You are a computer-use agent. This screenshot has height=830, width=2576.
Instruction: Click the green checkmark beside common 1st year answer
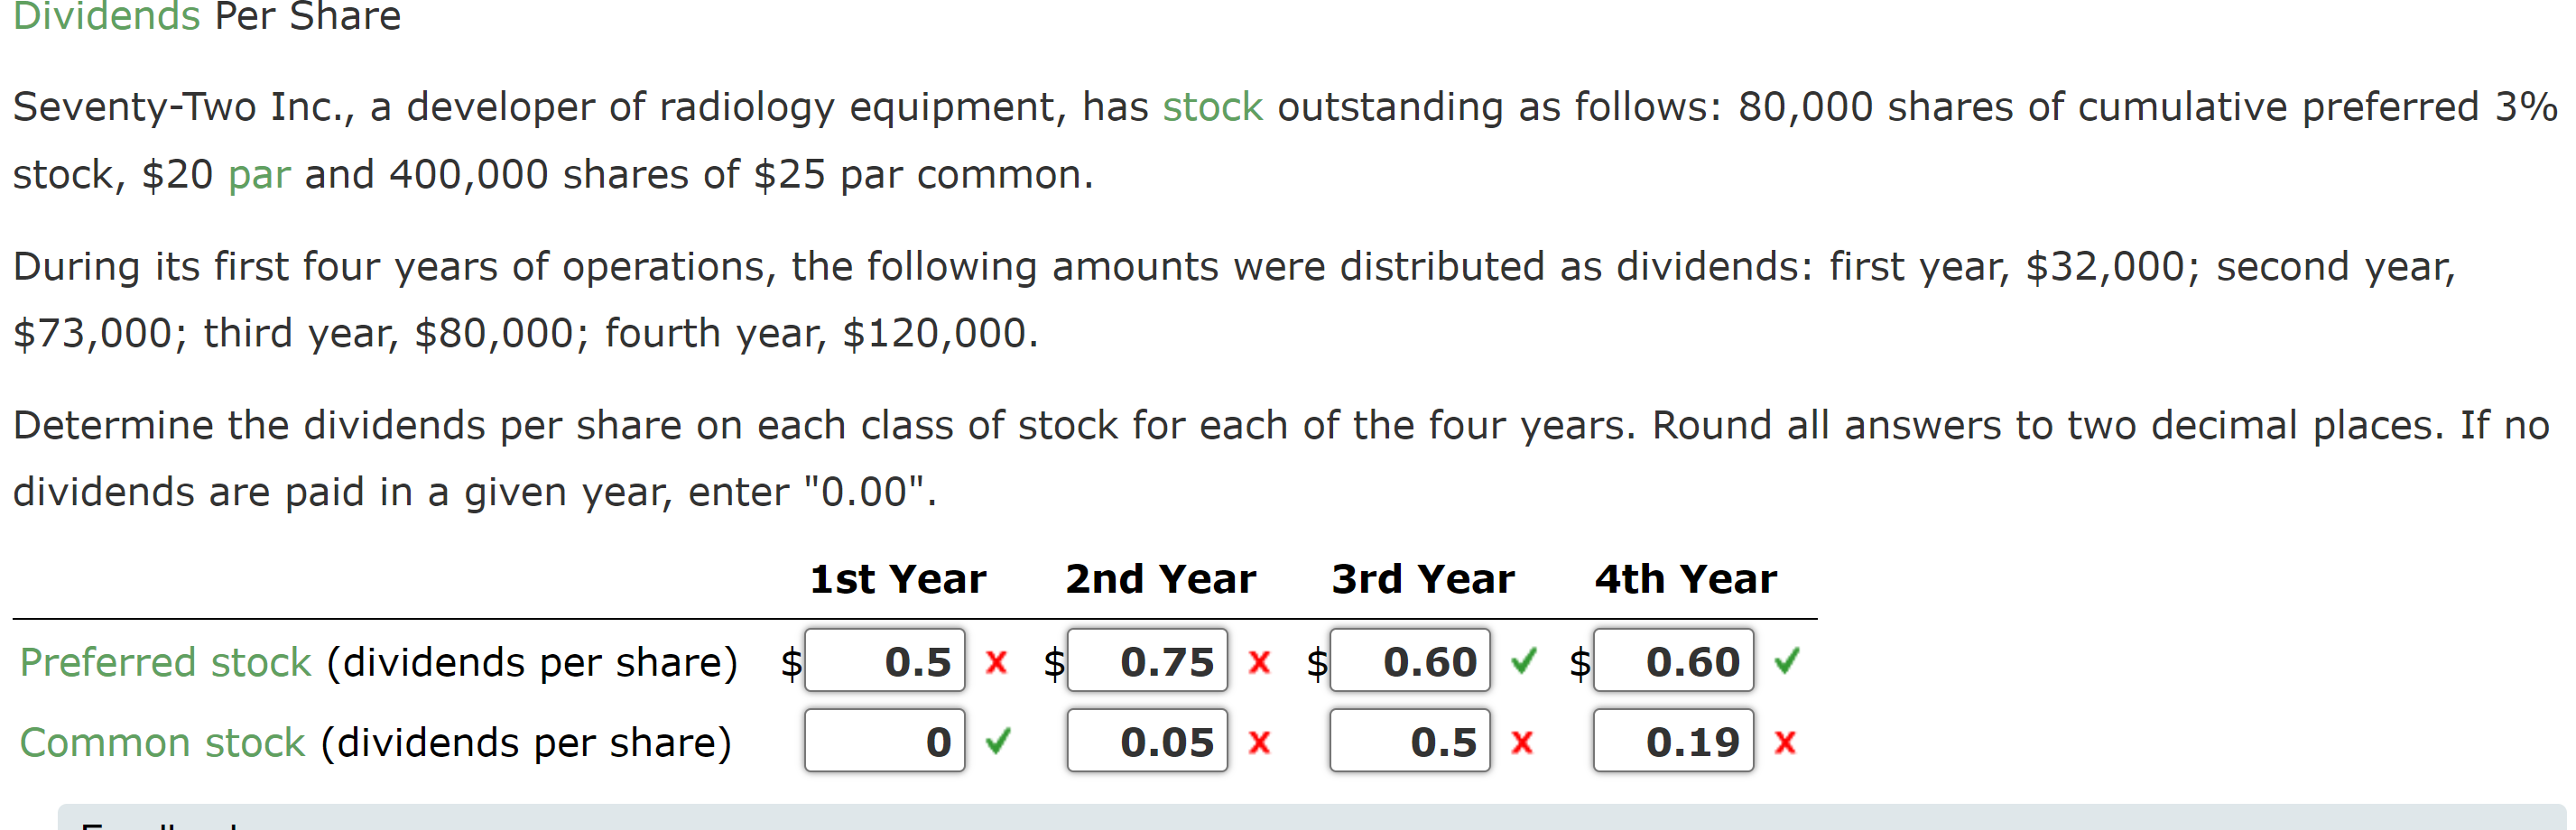pyautogui.click(x=996, y=742)
